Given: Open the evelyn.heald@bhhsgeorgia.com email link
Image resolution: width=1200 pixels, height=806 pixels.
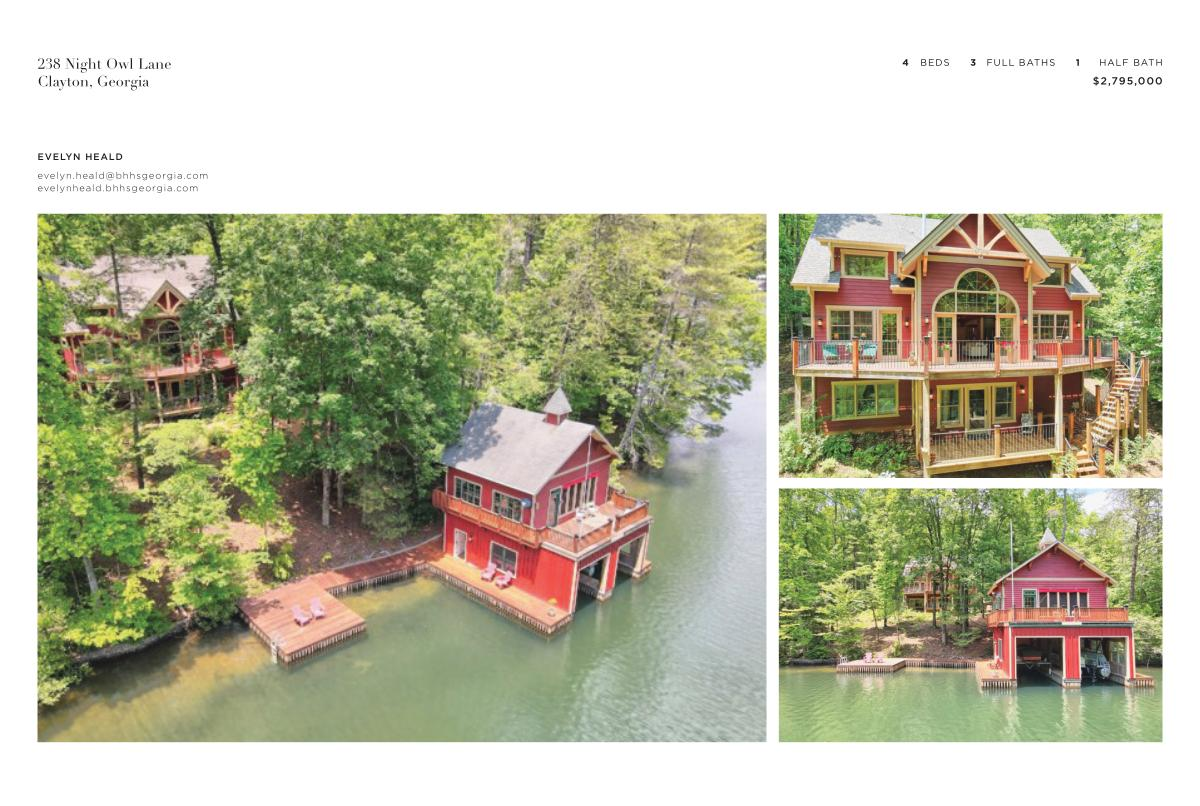Looking at the screenshot, I should coord(123,175).
